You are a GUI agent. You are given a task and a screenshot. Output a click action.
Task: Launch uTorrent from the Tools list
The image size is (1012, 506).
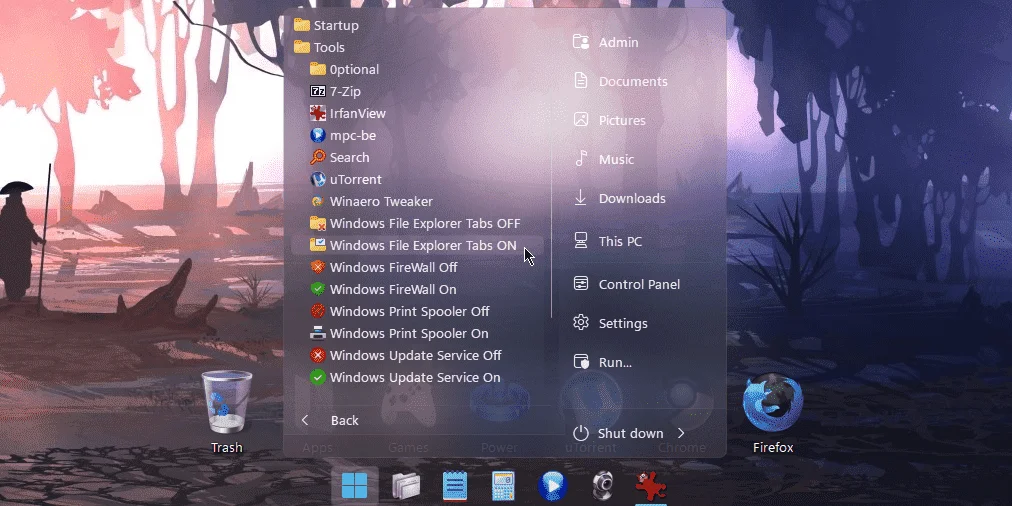point(345,179)
